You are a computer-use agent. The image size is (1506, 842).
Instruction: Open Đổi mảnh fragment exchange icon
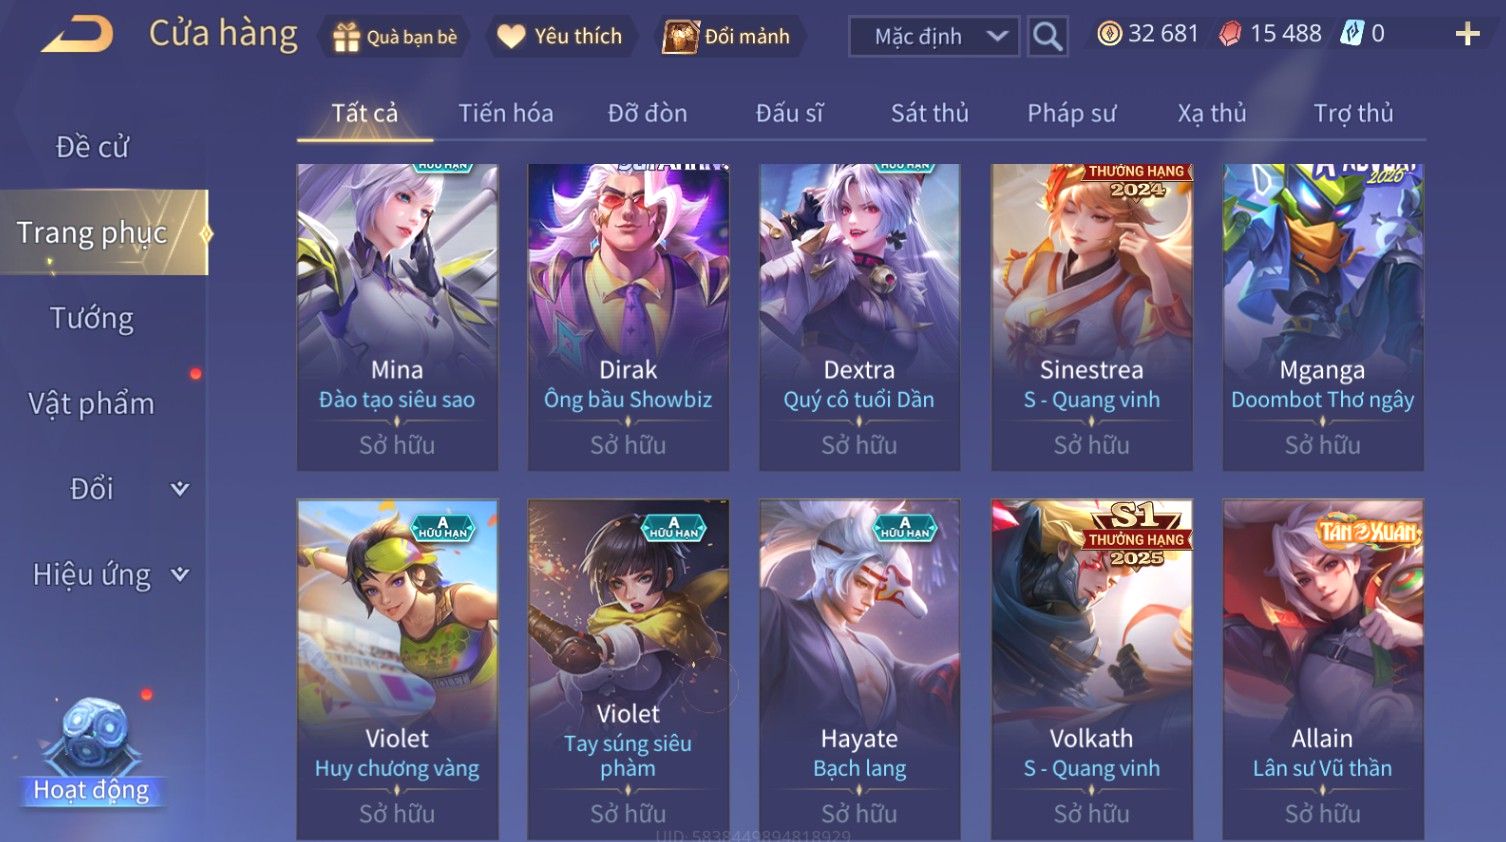tap(681, 37)
